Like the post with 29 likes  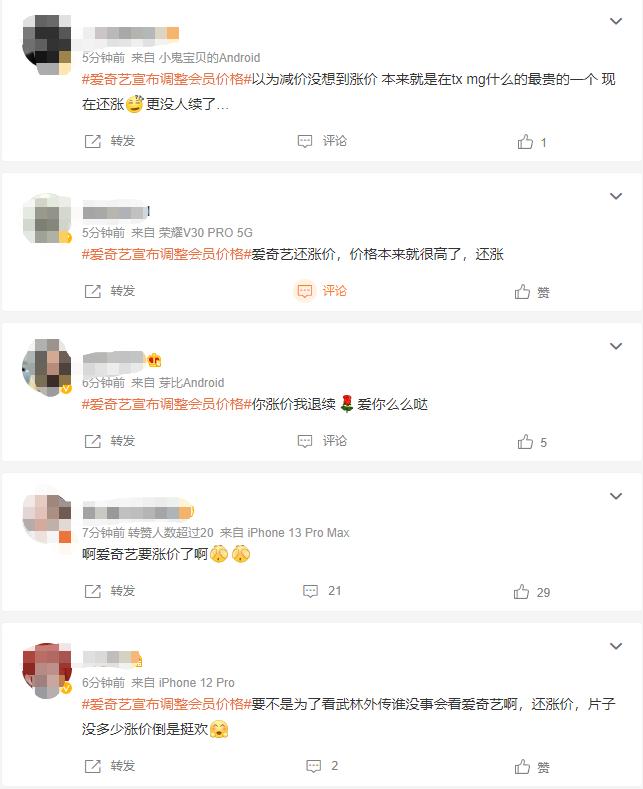[531, 592]
